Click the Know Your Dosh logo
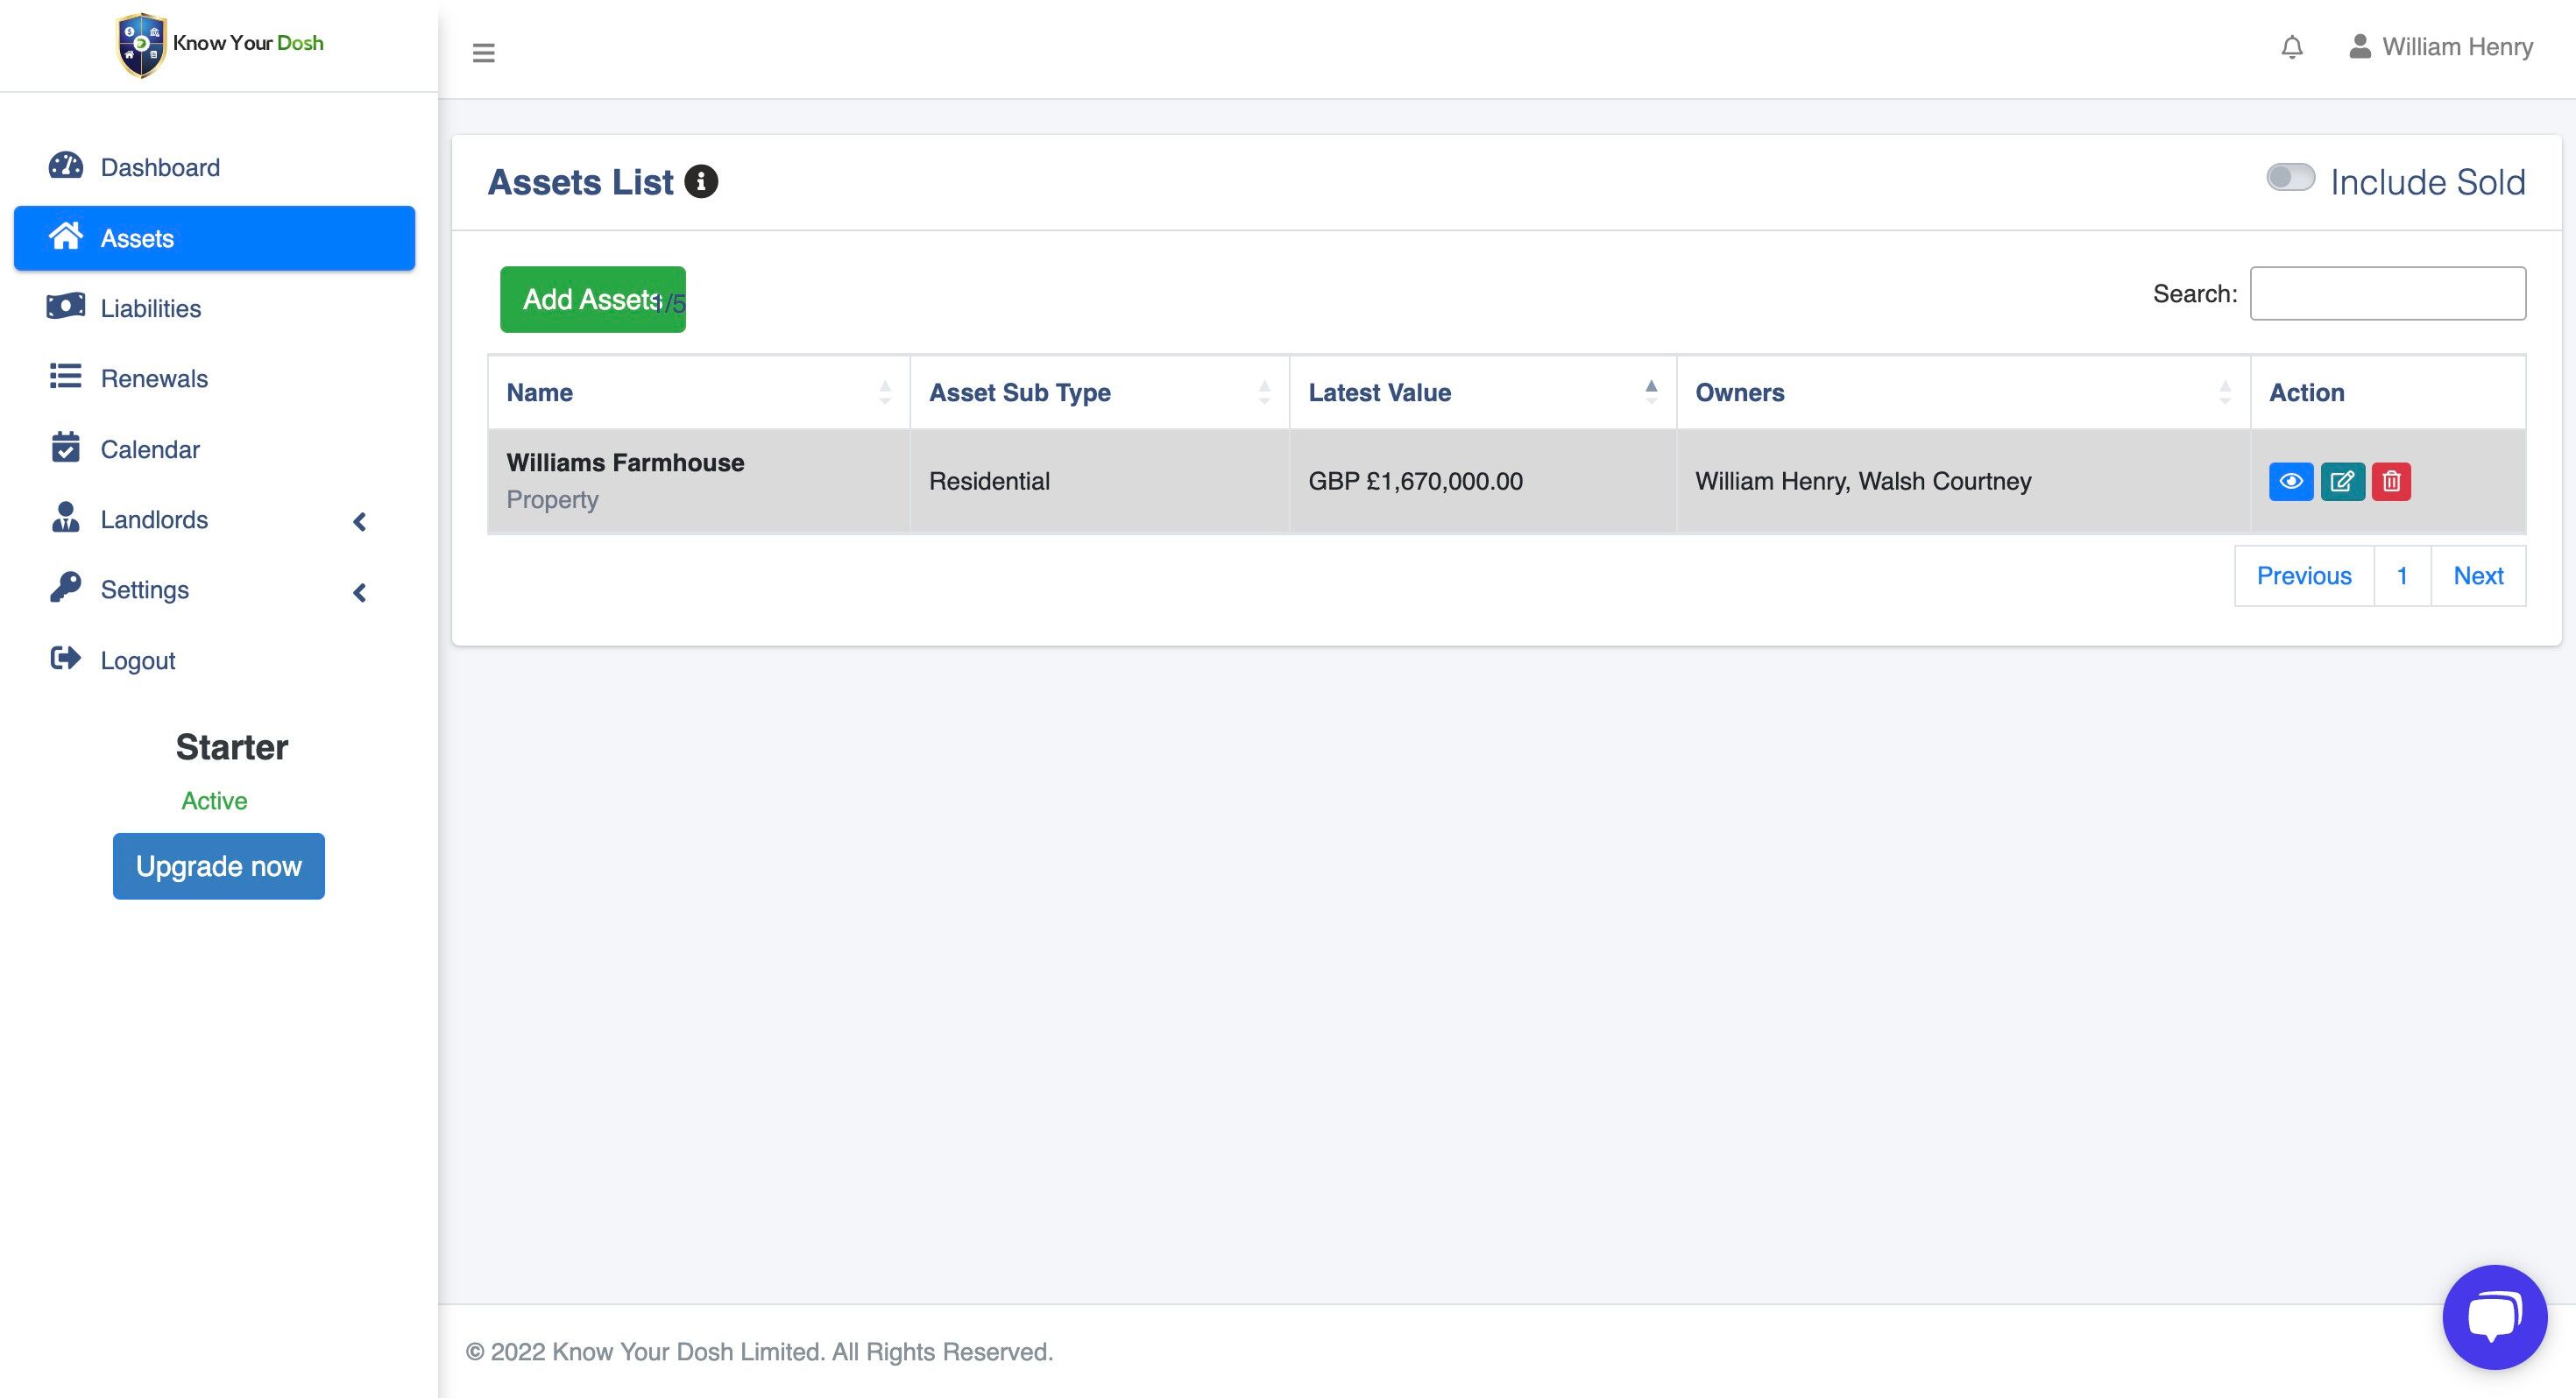The width and height of the screenshot is (2576, 1398). coord(220,44)
